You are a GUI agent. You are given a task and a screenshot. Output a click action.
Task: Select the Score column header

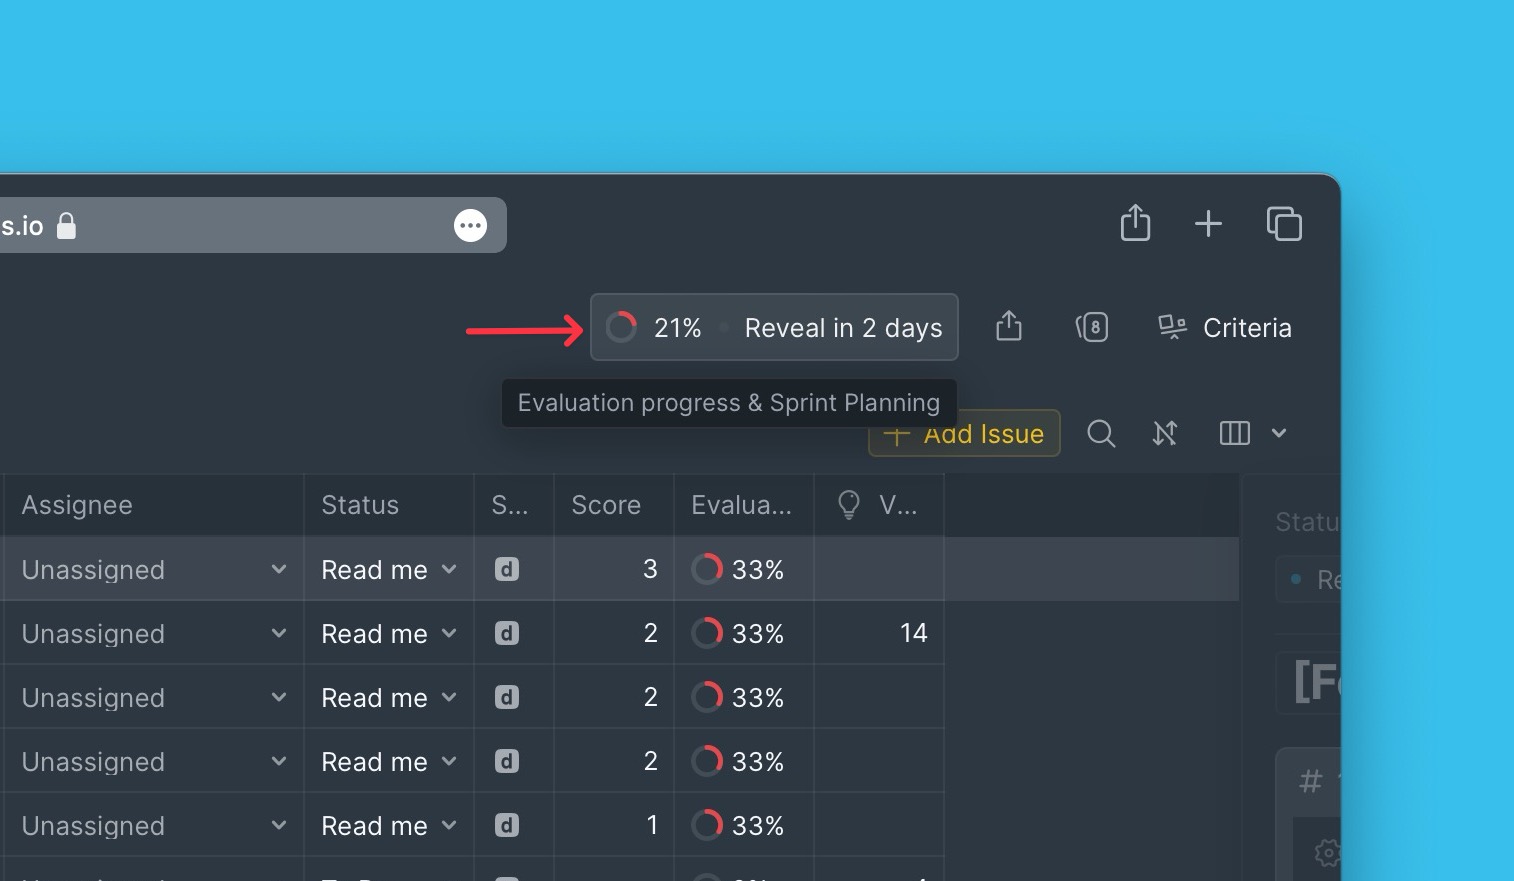coord(606,505)
